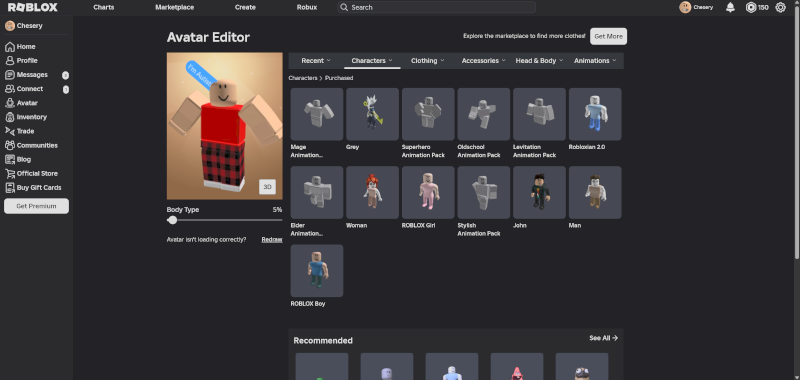Click the Purchased breadcrumb text

(339, 78)
